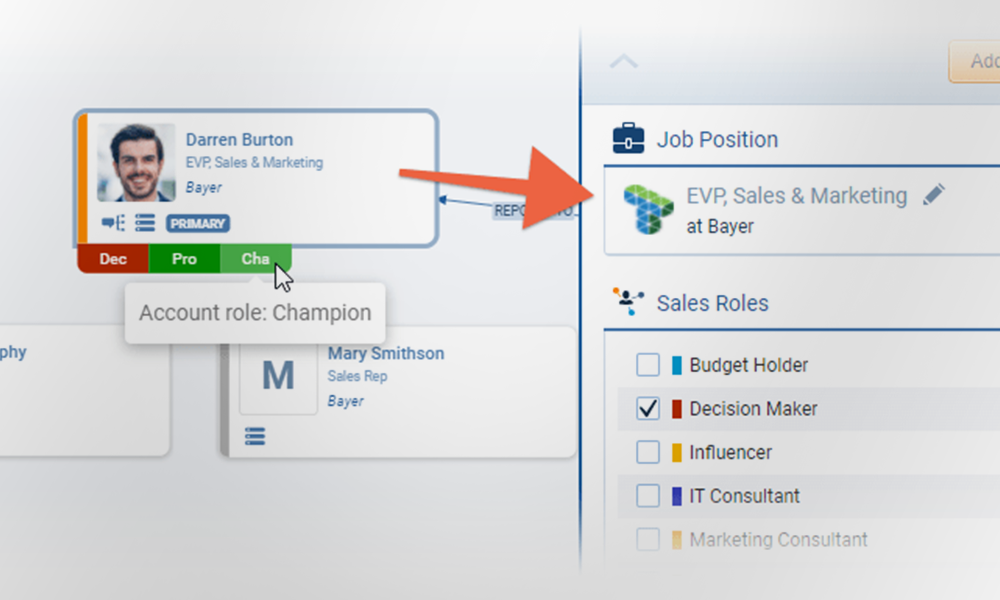Click Darren Burton's profile photo

[x=136, y=162]
